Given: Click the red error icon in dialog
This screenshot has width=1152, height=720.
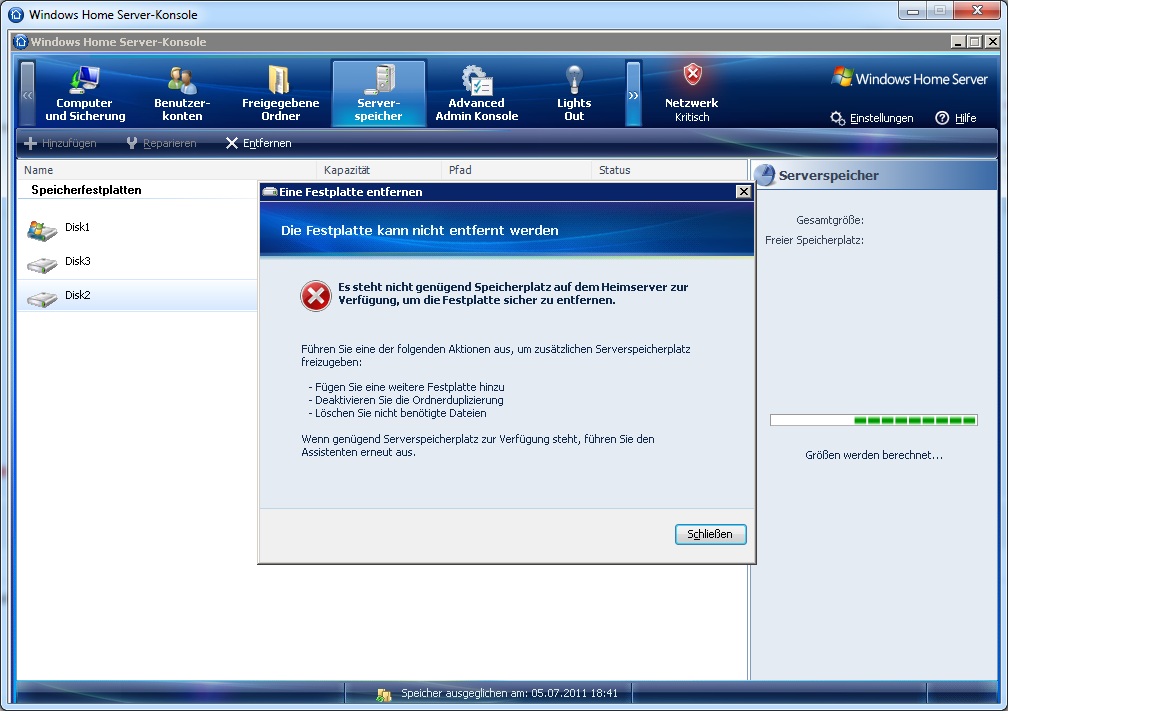Looking at the screenshot, I should point(316,296).
